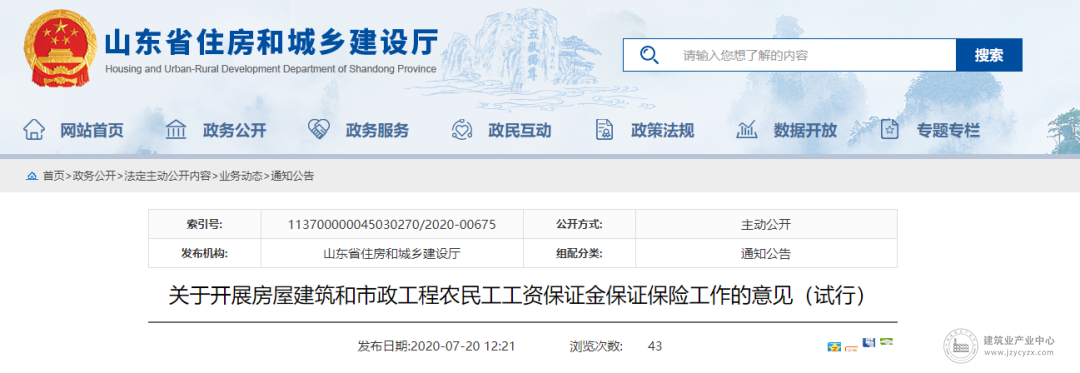Click the breadcrumb home icon
Screen dimensions: 1080x373
(32, 176)
